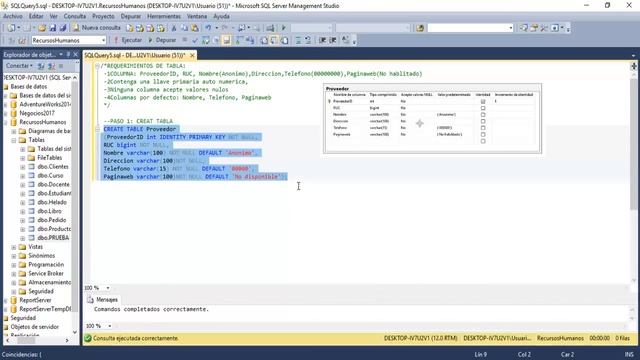This screenshot has height=360, width=640.
Task: Click the Decrease indent icon
Action: pyautogui.click(x=322, y=40)
